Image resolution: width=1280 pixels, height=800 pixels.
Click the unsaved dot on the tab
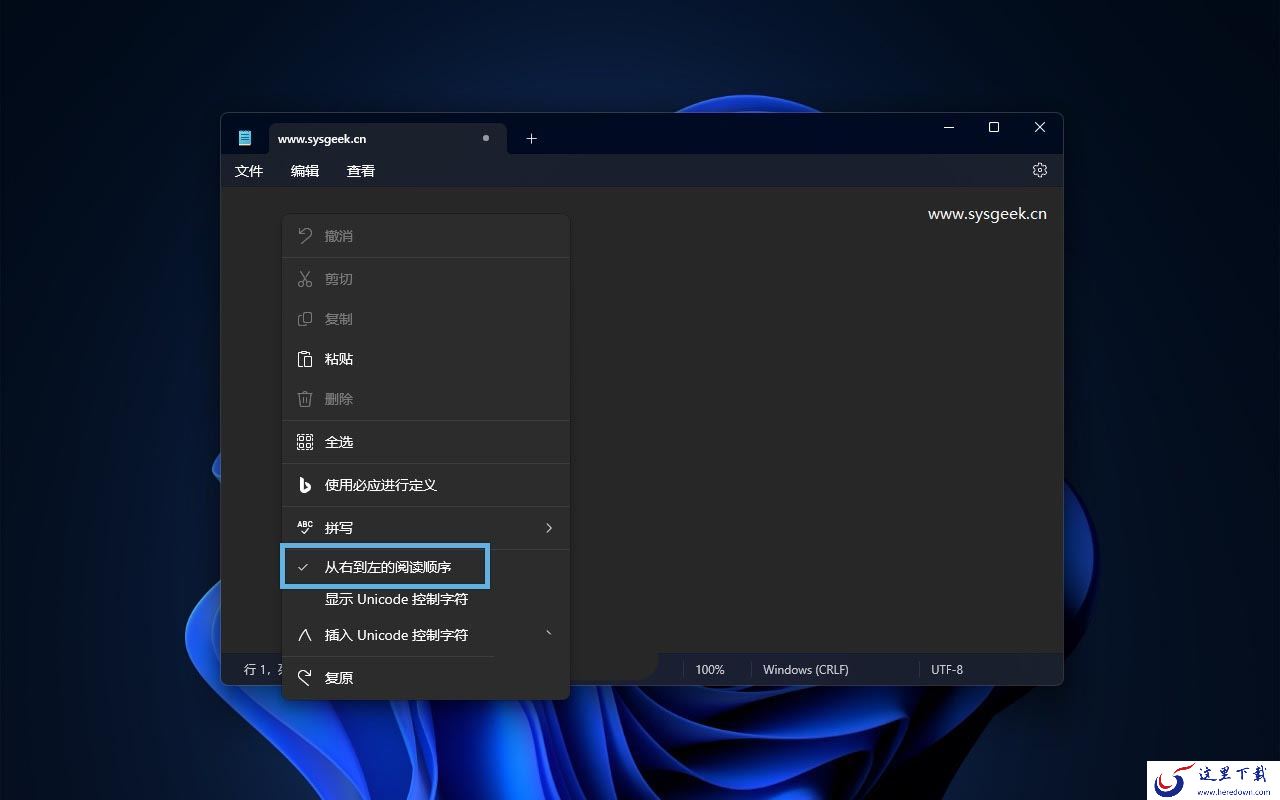coord(486,138)
